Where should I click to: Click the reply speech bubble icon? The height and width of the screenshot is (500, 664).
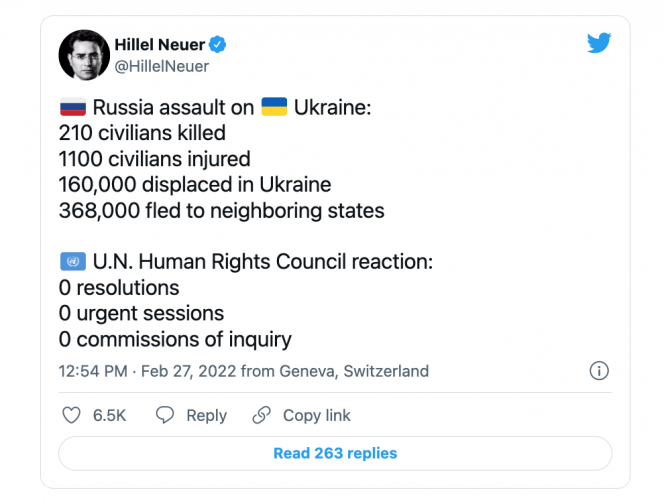[165, 415]
